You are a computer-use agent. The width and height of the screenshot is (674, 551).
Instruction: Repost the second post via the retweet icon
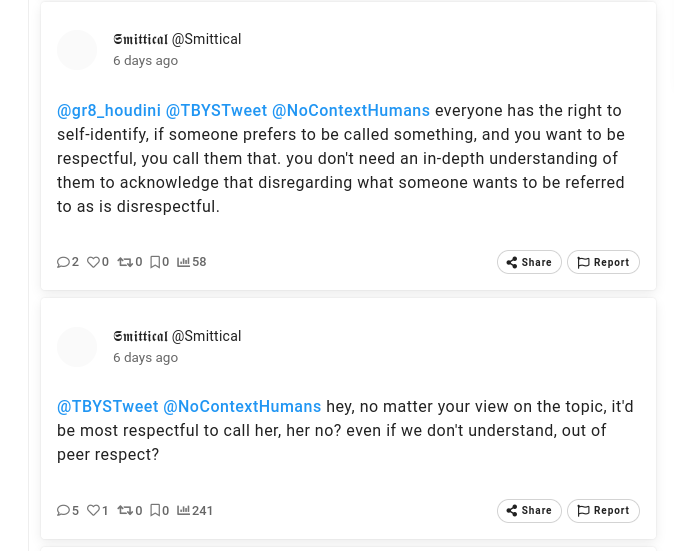pyautogui.click(x=125, y=510)
